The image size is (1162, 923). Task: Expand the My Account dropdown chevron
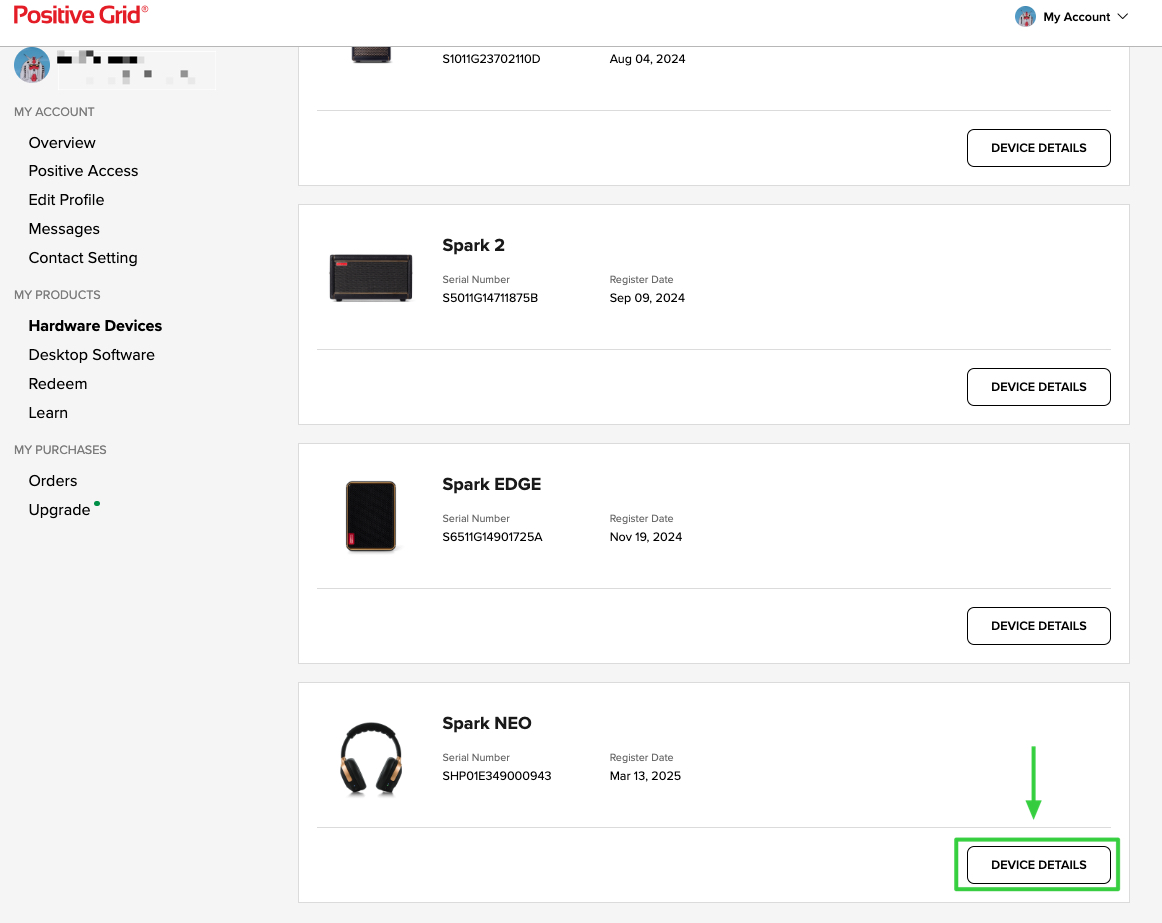[x=1123, y=16]
